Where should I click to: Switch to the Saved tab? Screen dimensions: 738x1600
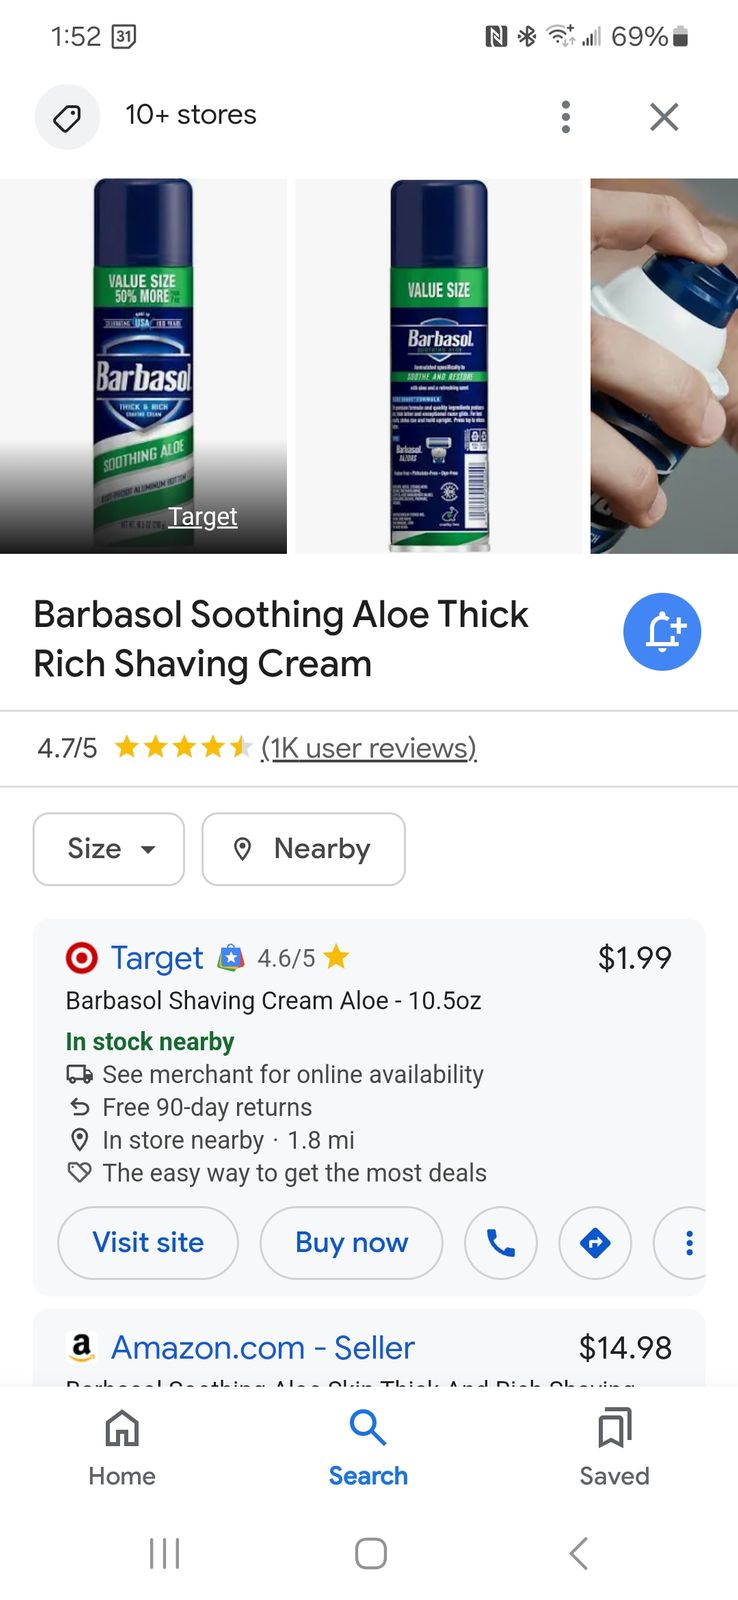pyautogui.click(x=614, y=1447)
